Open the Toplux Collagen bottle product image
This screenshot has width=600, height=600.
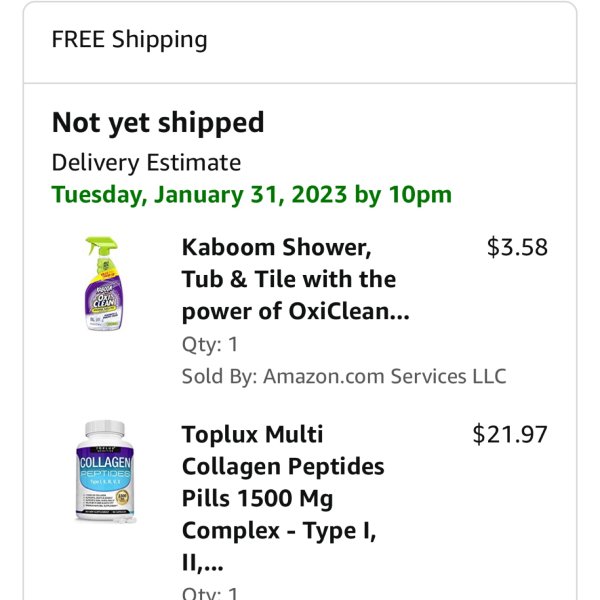105,471
